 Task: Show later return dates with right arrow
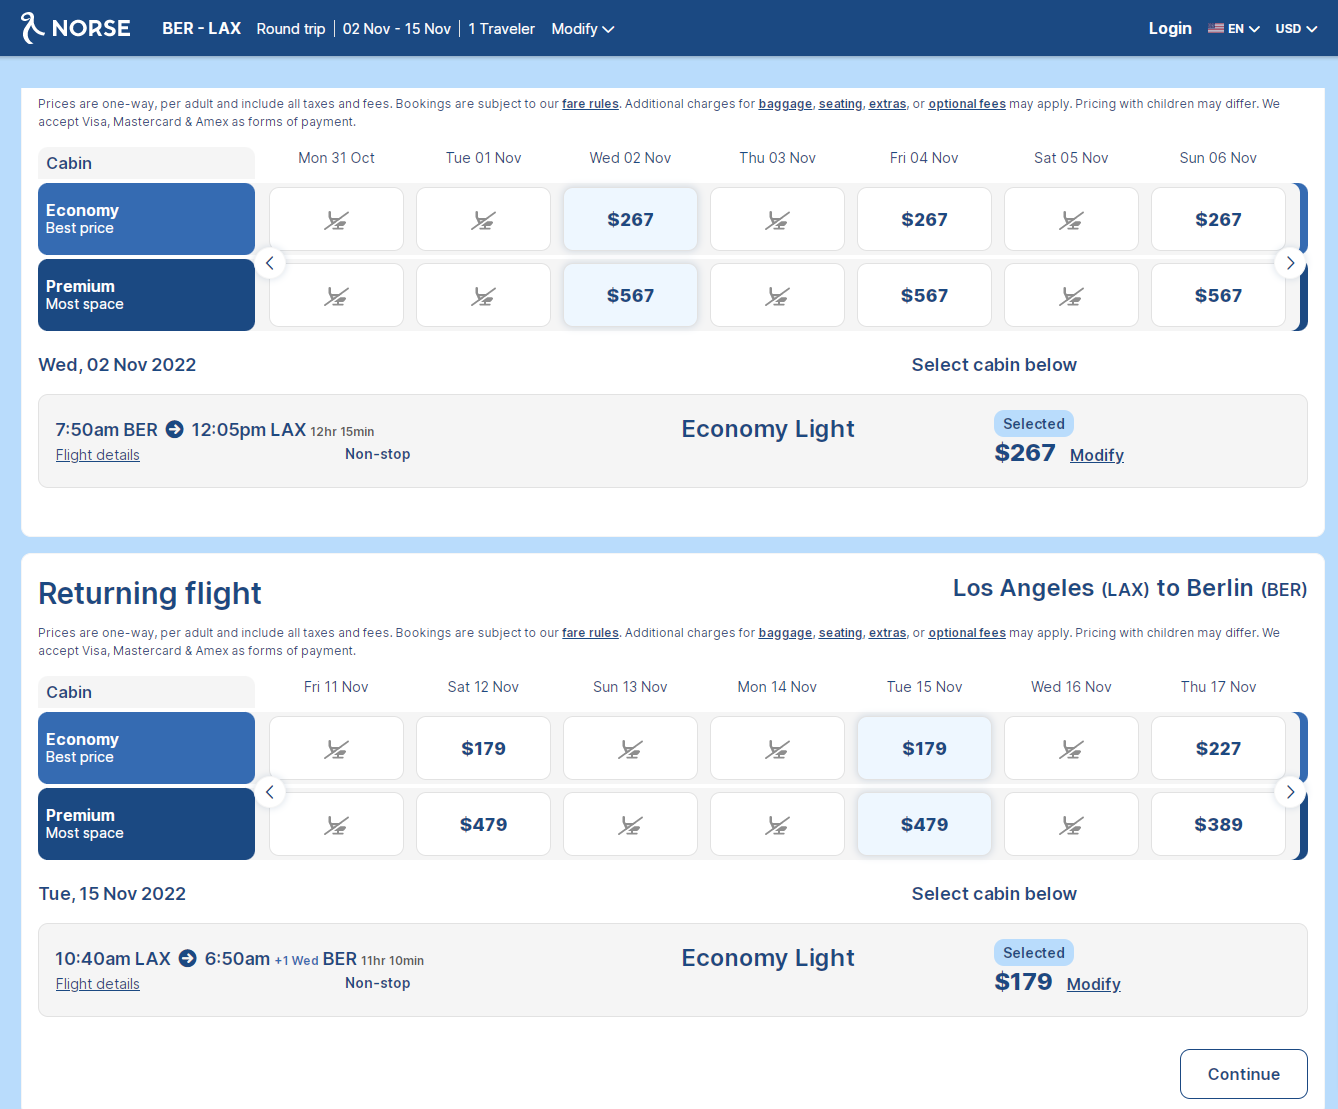pos(1290,792)
